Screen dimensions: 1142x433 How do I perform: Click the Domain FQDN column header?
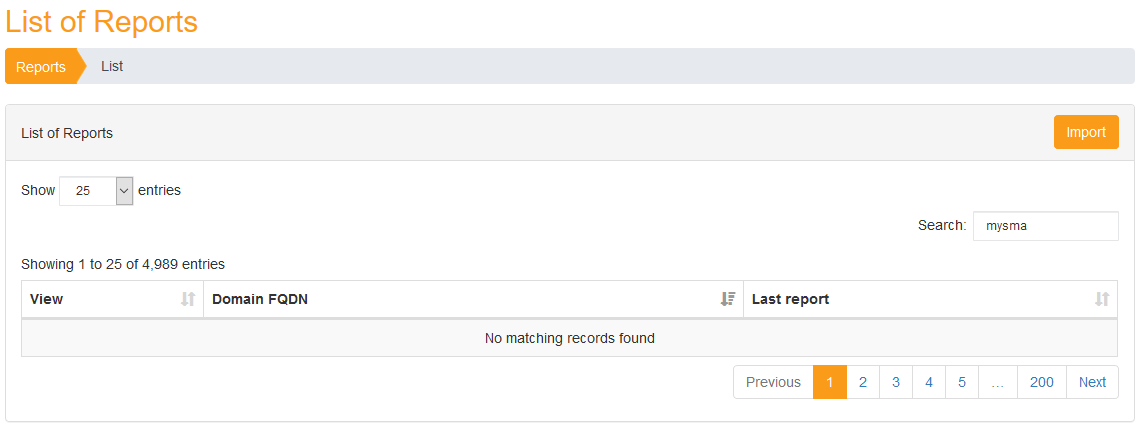(x=473, y=299)
